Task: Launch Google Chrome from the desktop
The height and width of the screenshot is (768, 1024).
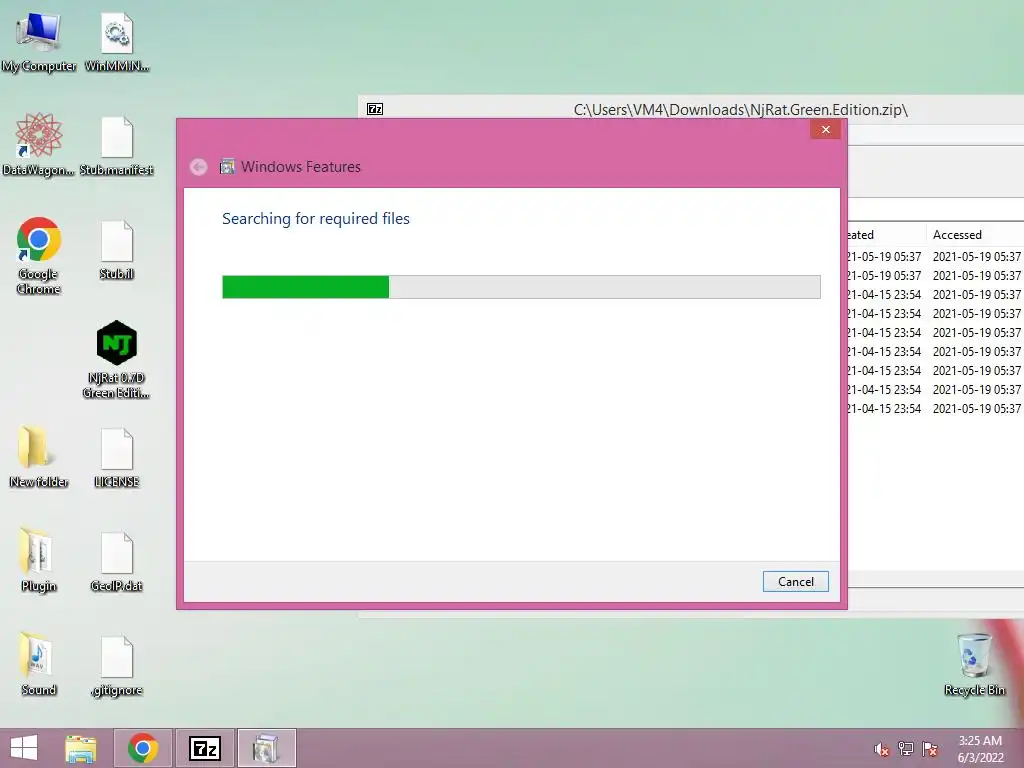Action: coord(39,256)
